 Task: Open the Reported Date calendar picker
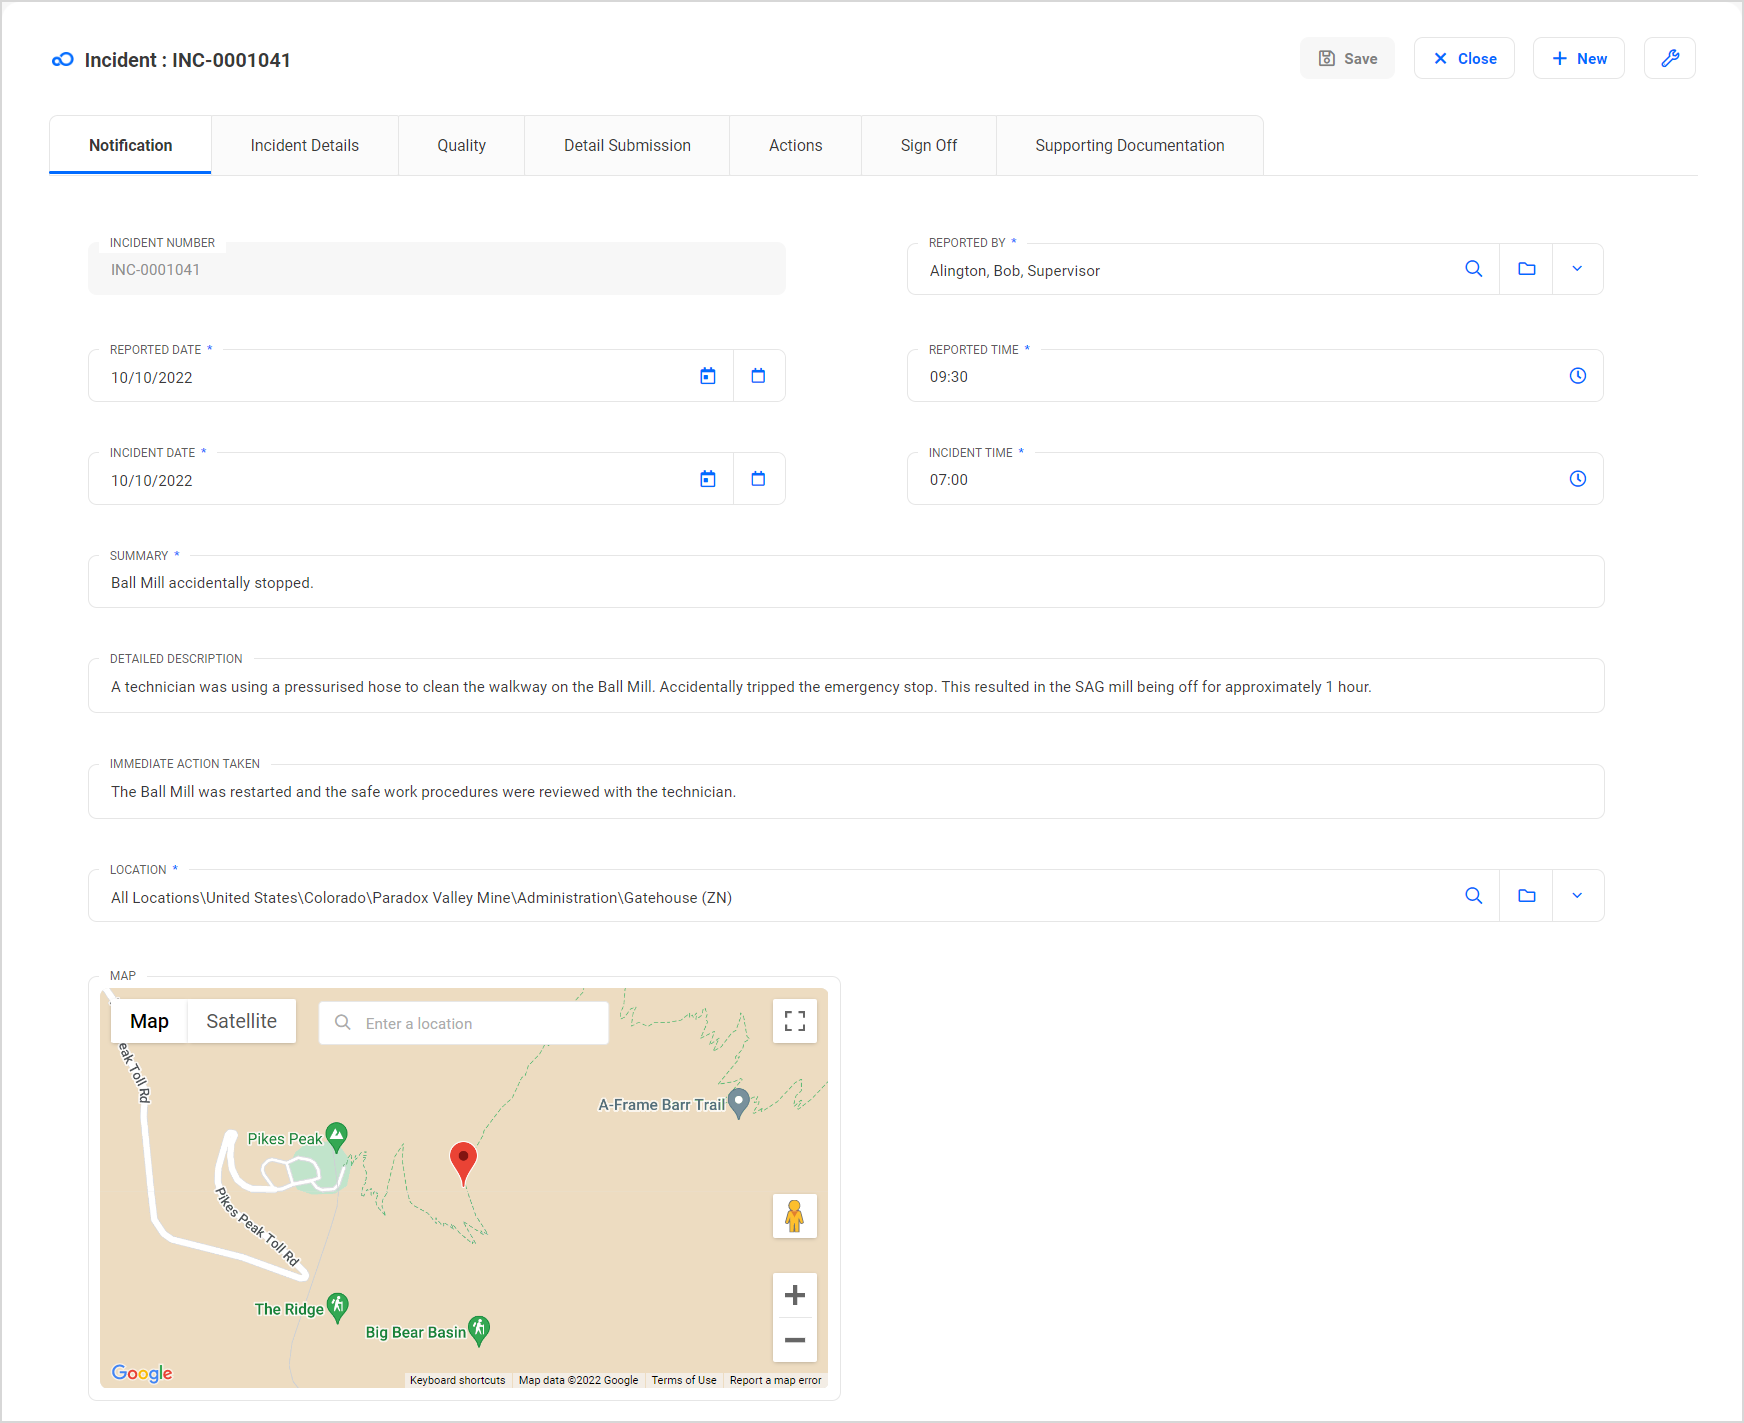coord(708,375)
